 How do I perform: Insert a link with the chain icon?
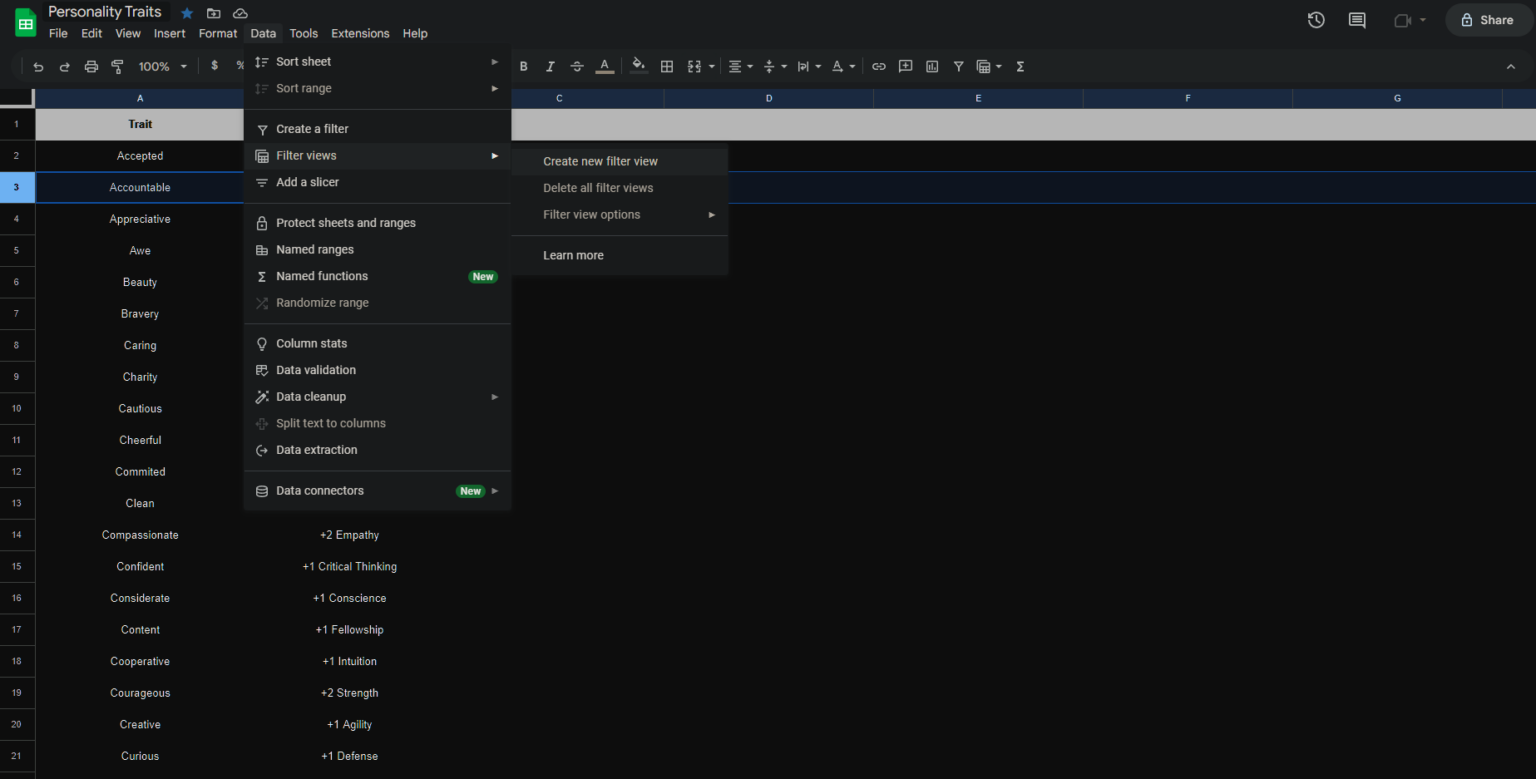point(879,67)
